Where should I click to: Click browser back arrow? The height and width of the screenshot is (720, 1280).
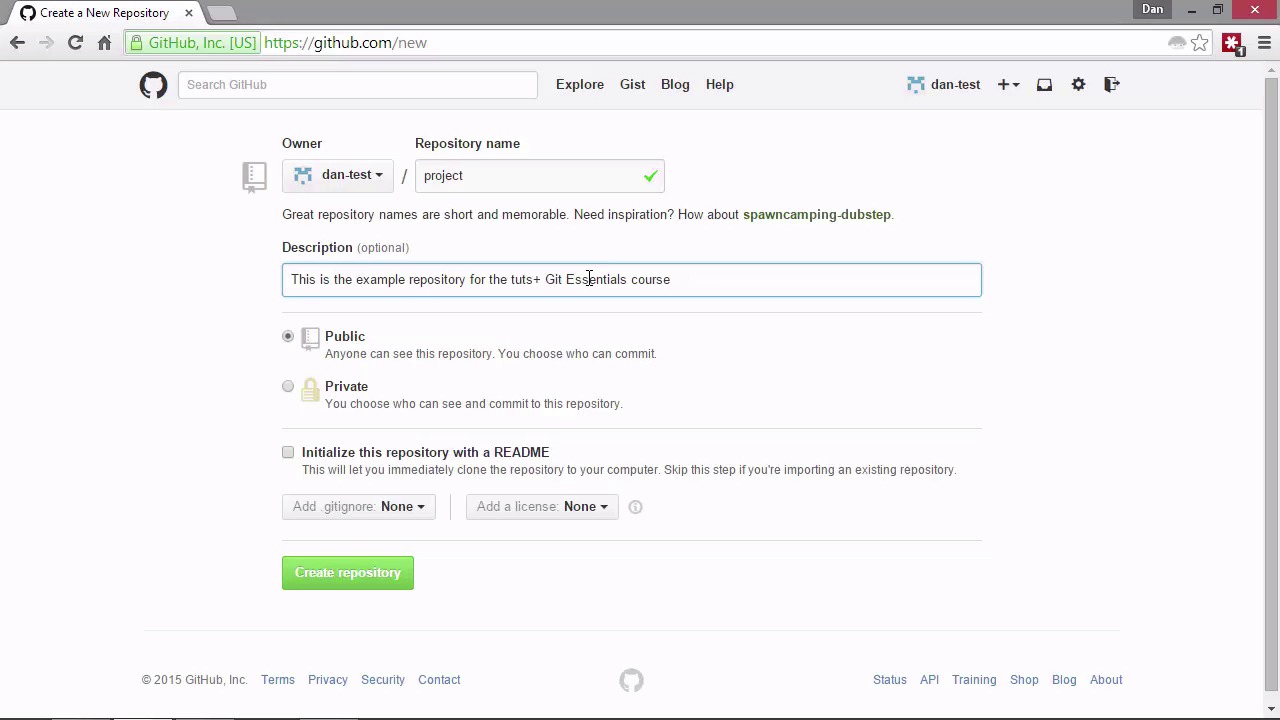(x=17, y=43)
